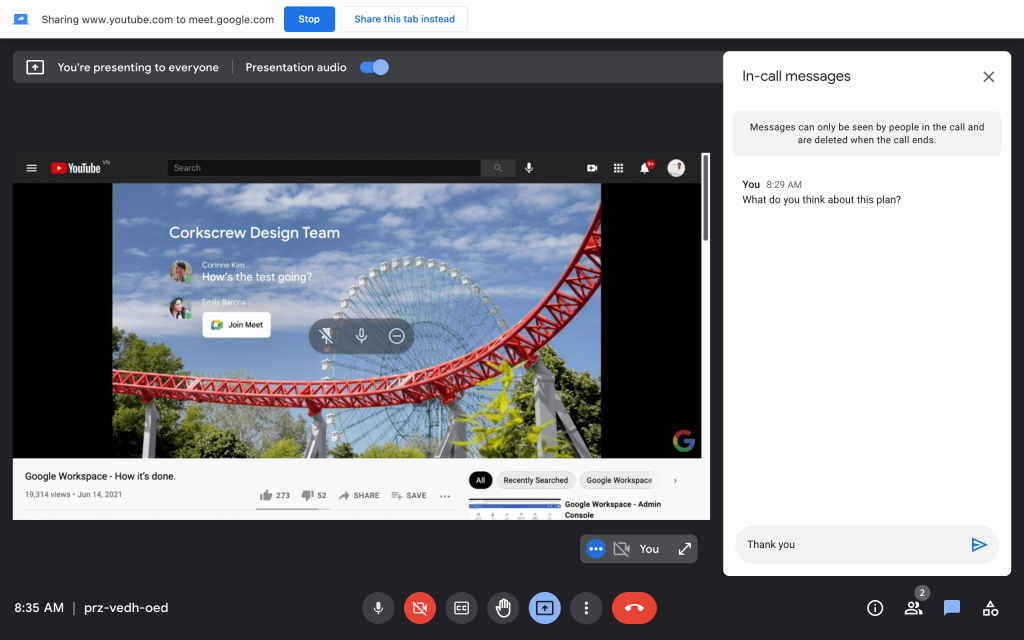The width and height of the screenshot is (1024, 640).
Task: Expand filter chips with right arrow
Action: click(675, 480)
